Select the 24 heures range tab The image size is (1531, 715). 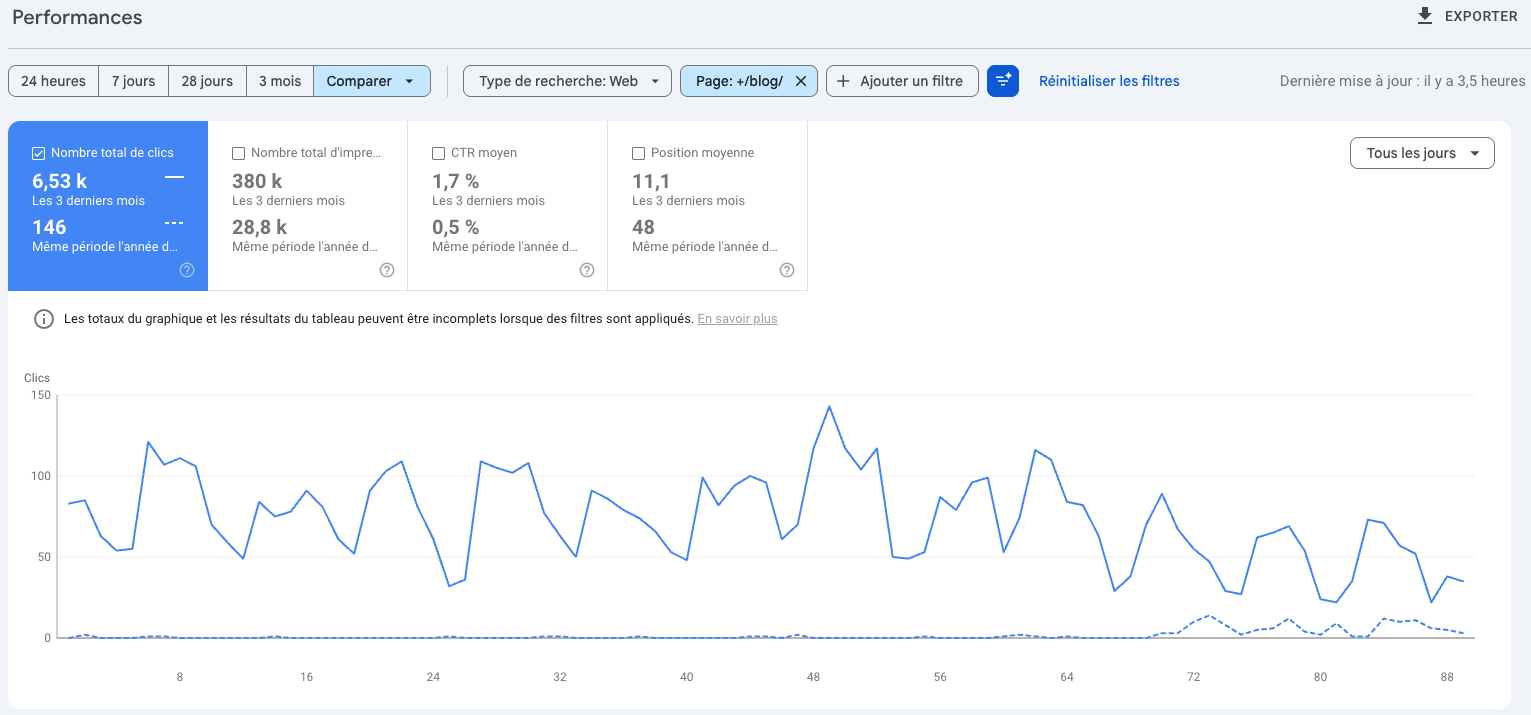pyautogui.click(x=53, y=81)
